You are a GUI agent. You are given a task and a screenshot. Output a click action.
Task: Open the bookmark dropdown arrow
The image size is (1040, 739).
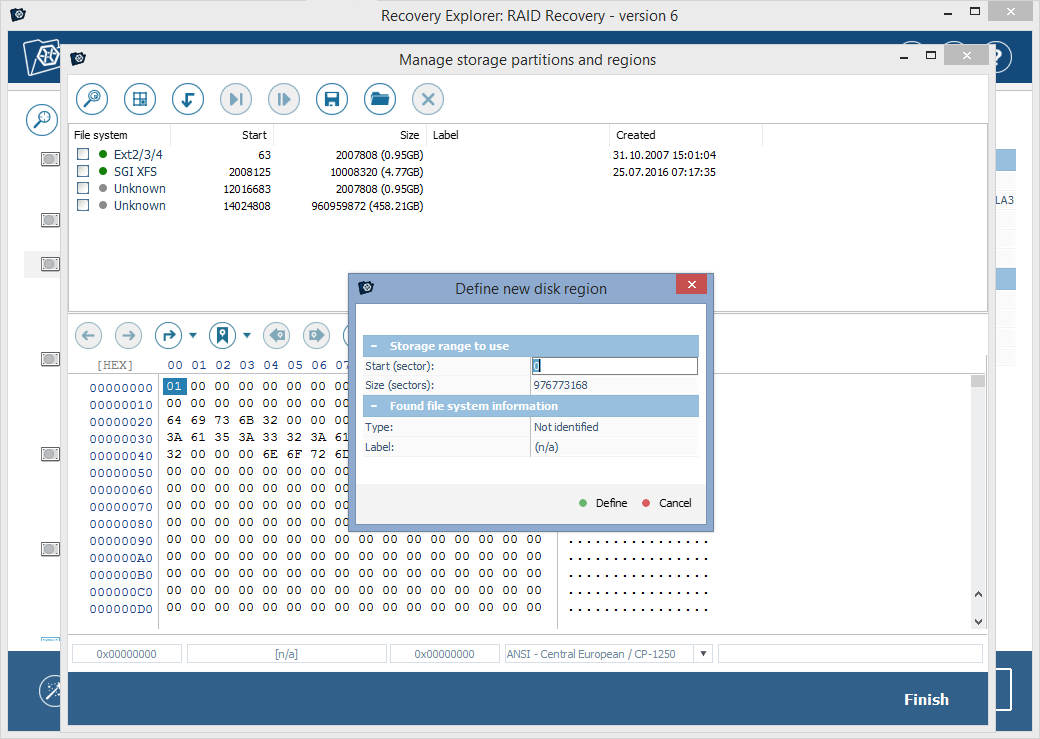[247, 336]
